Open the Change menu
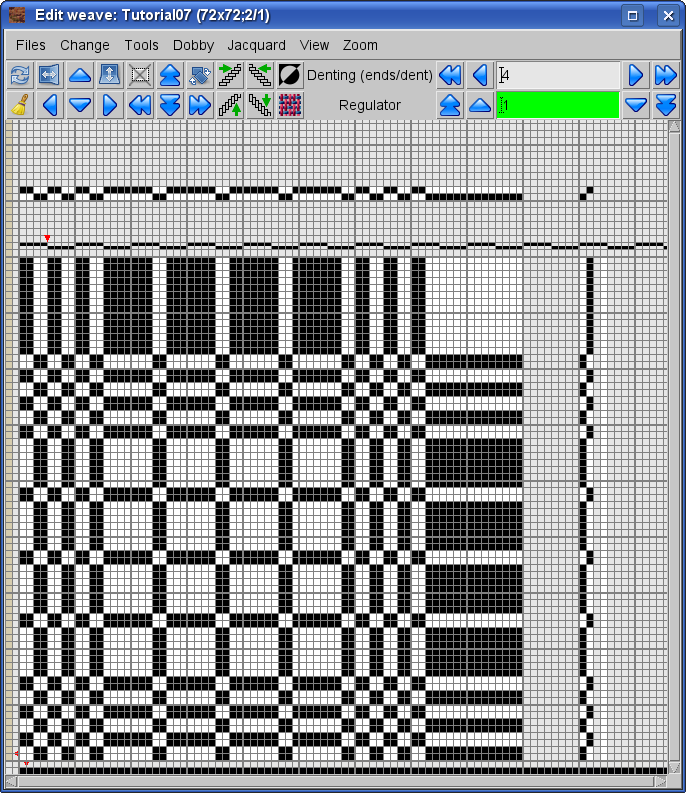Screen dimensions: 686x793 [x=85, y=45]
